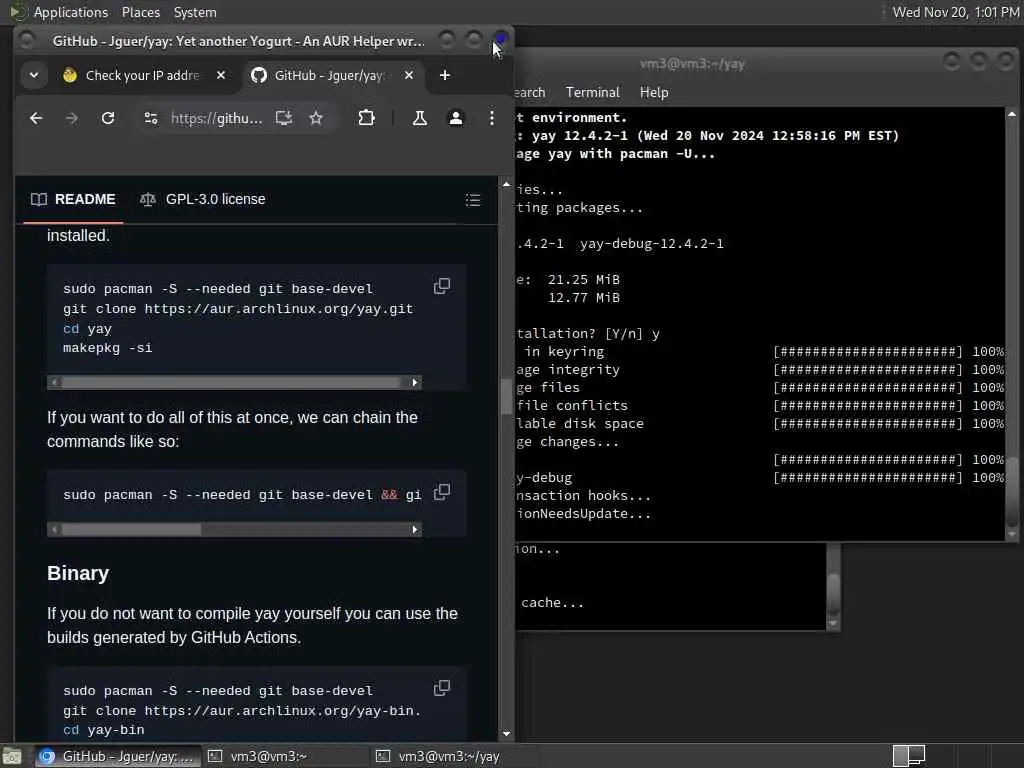Click the terminal window scrollbar thumb
The height and width of the screenshot is (768, 1024).
coord(1012,491)
